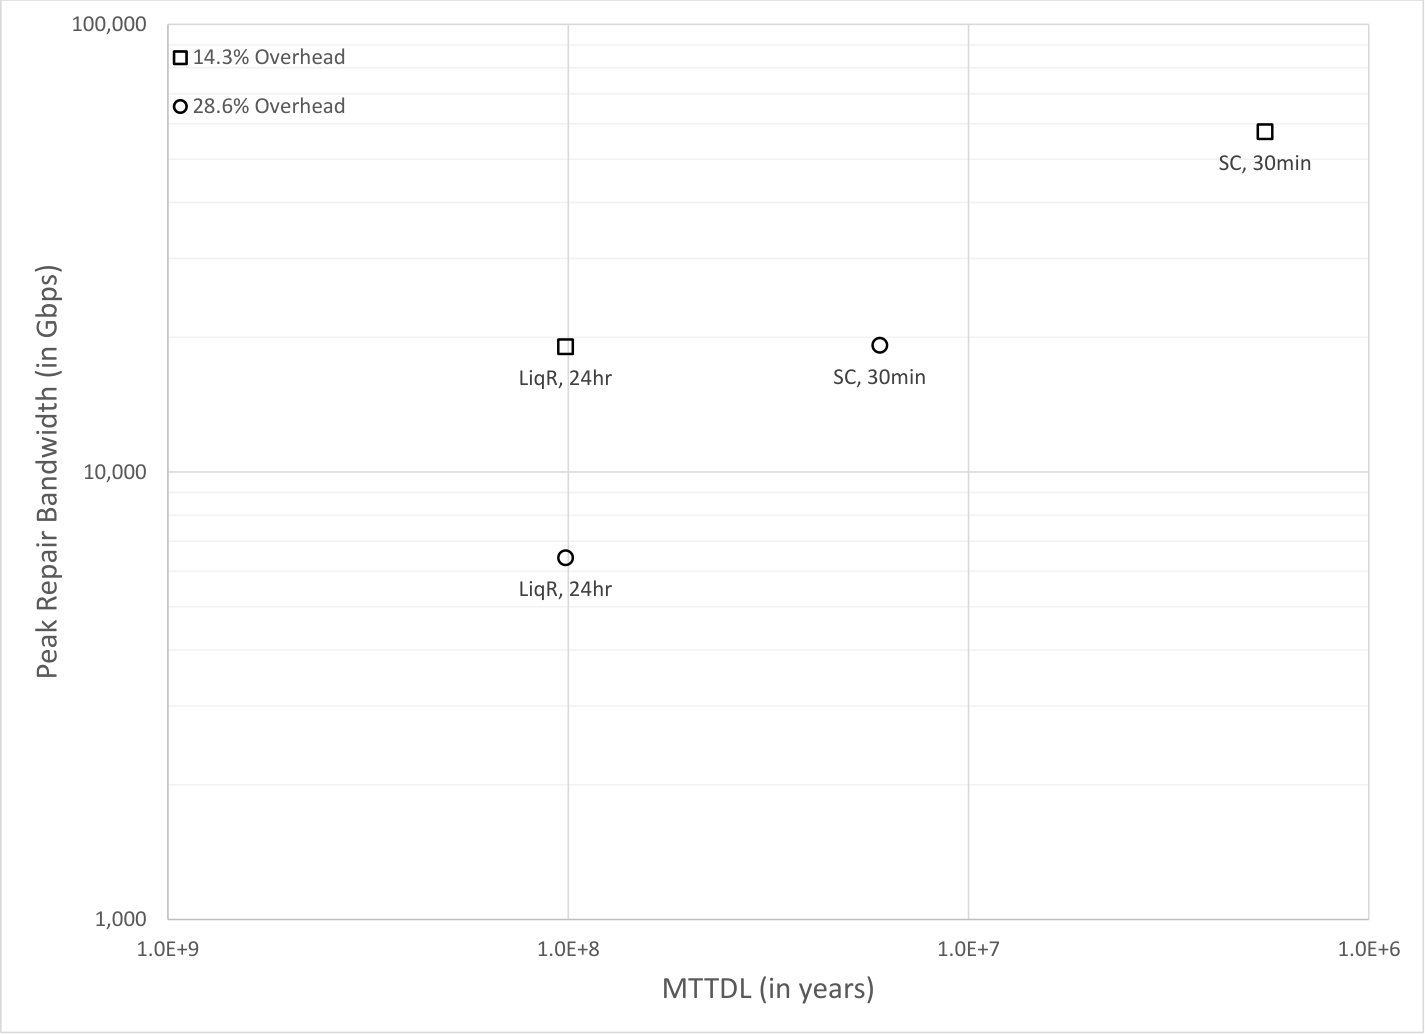Click the 1.0E+6 x-axis tick label

[x=1369, y=947]
